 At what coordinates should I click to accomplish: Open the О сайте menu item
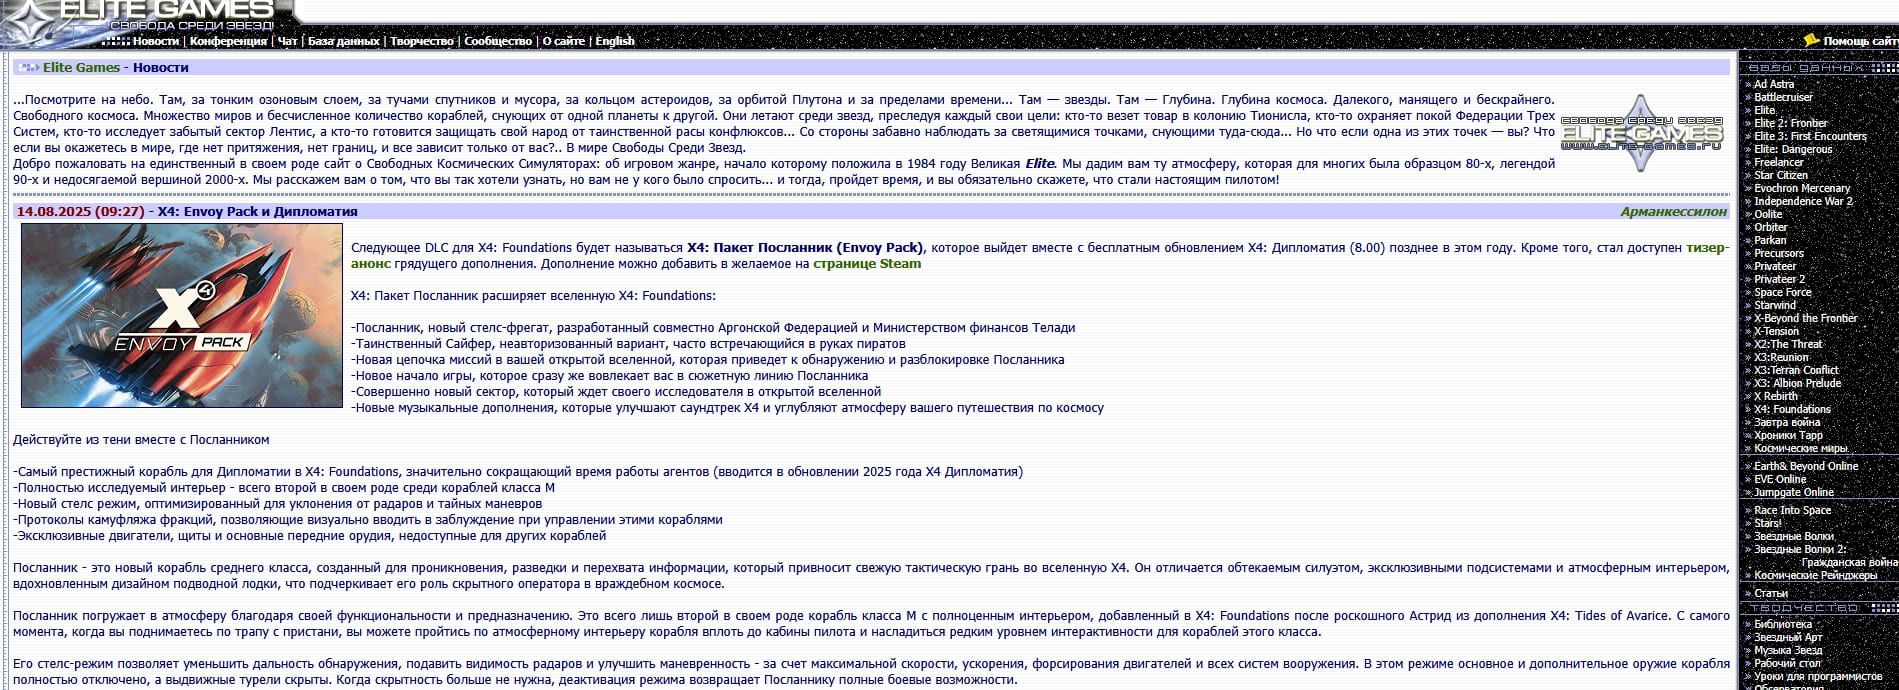click(564, 41)
